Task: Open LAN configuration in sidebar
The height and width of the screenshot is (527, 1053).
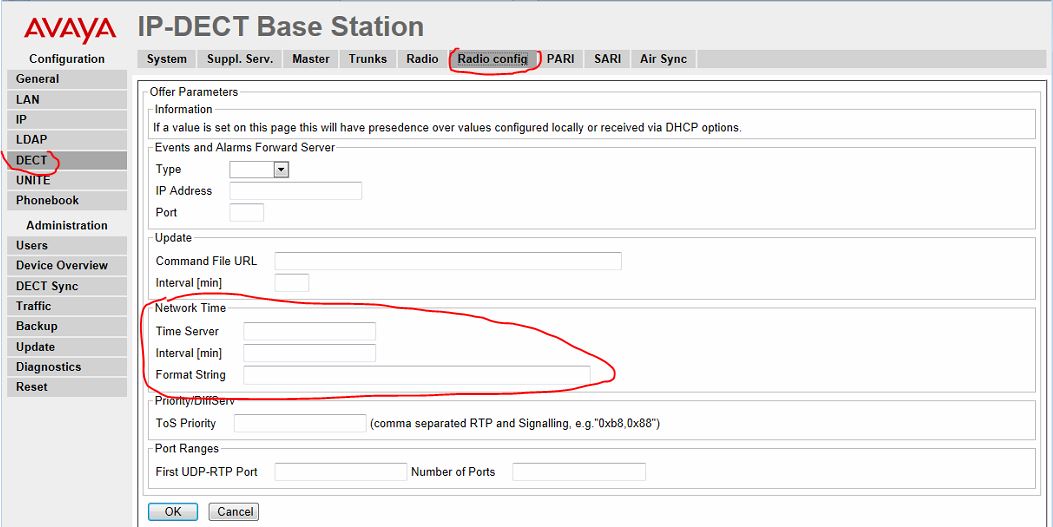Action: [x=66, y=99]
